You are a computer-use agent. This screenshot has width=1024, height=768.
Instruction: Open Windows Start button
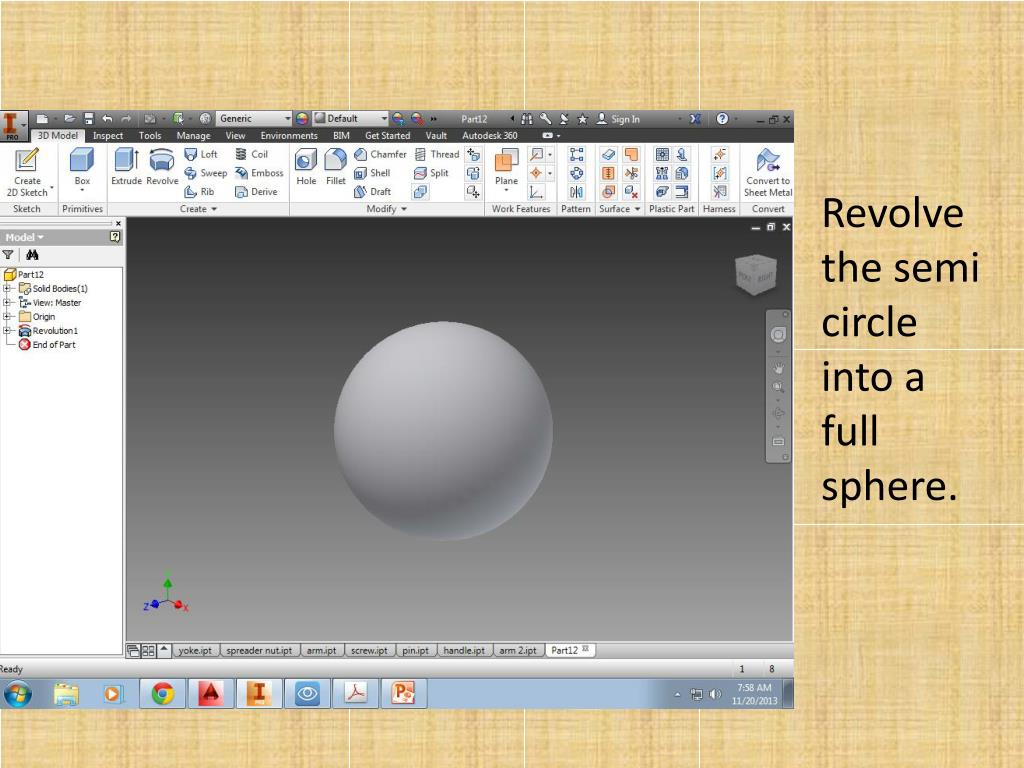(x=18, y=694)
